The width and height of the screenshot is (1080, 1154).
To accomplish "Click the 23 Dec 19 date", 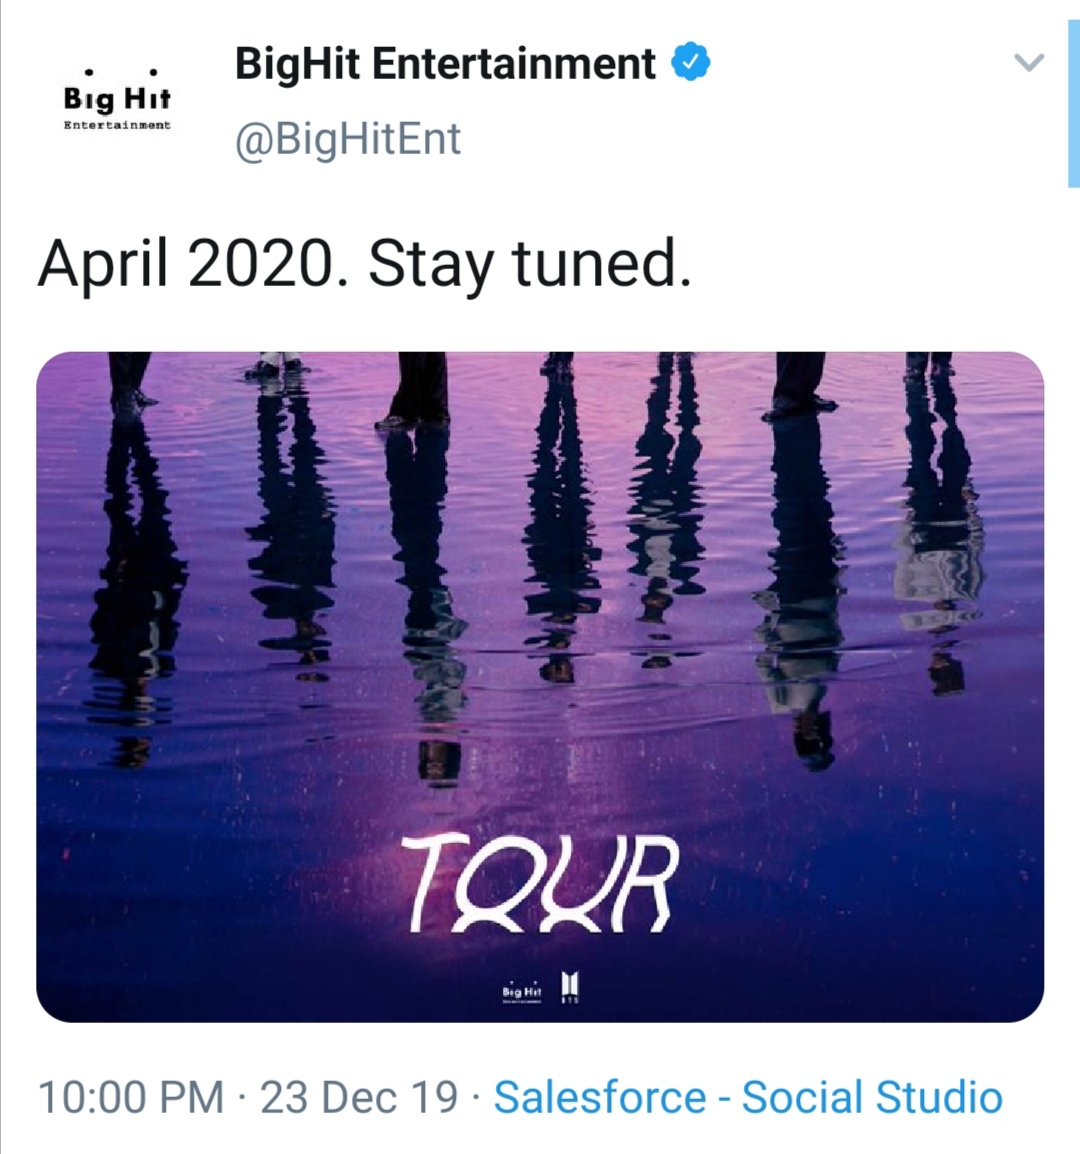I will click(359, 1097).
